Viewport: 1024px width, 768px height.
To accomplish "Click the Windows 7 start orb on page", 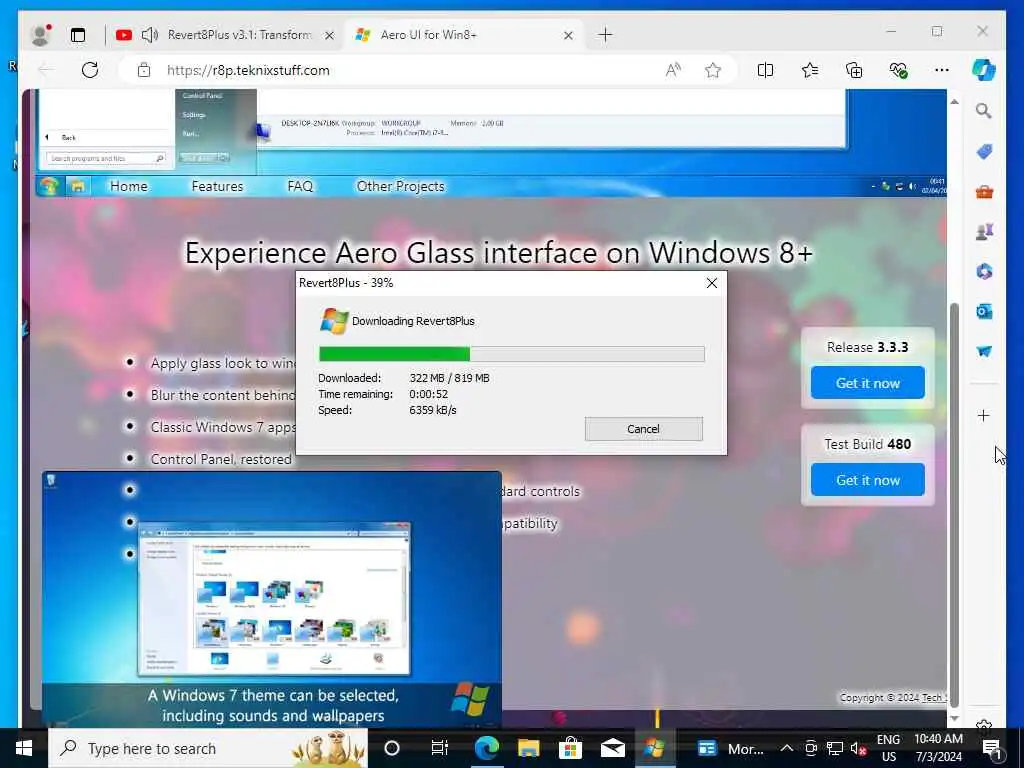I will [x=49, y=186].
